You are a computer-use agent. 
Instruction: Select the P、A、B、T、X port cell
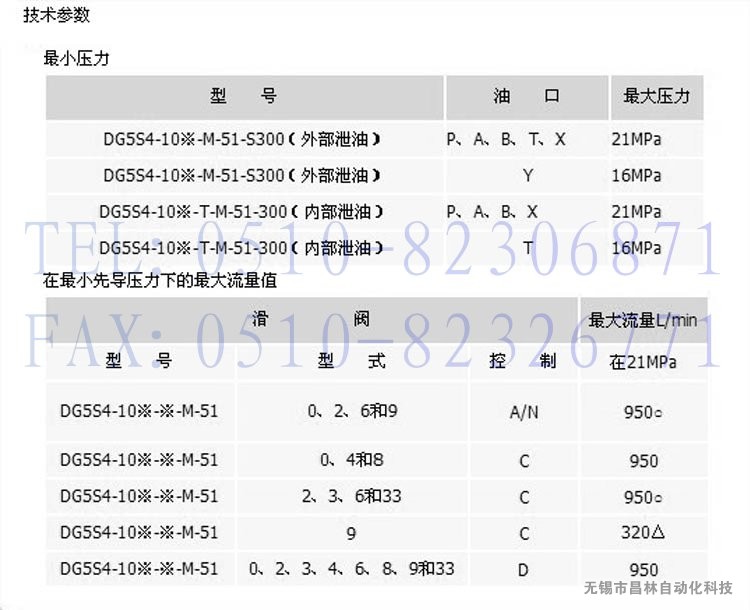tap(506, 140)
